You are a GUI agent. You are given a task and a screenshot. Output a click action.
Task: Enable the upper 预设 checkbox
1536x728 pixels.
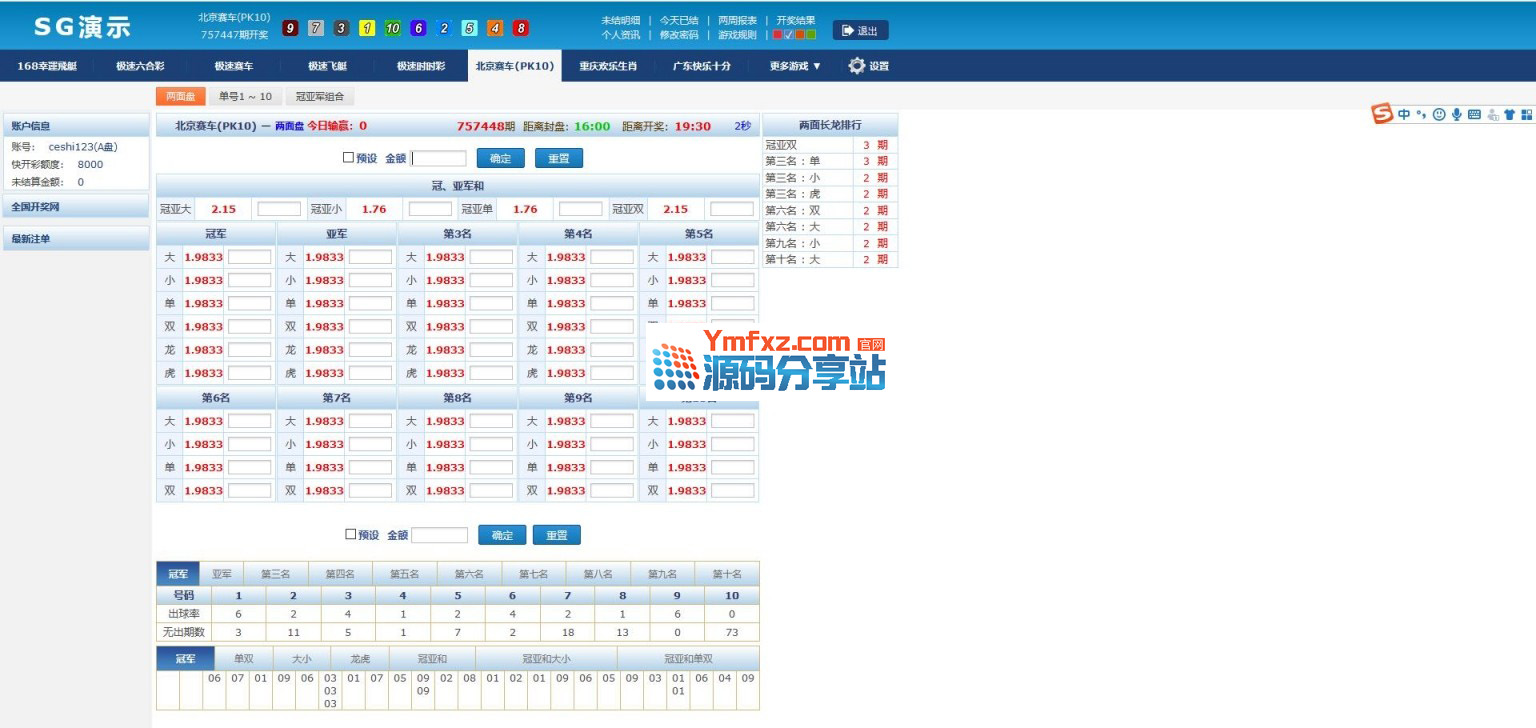tap(348, 157)
